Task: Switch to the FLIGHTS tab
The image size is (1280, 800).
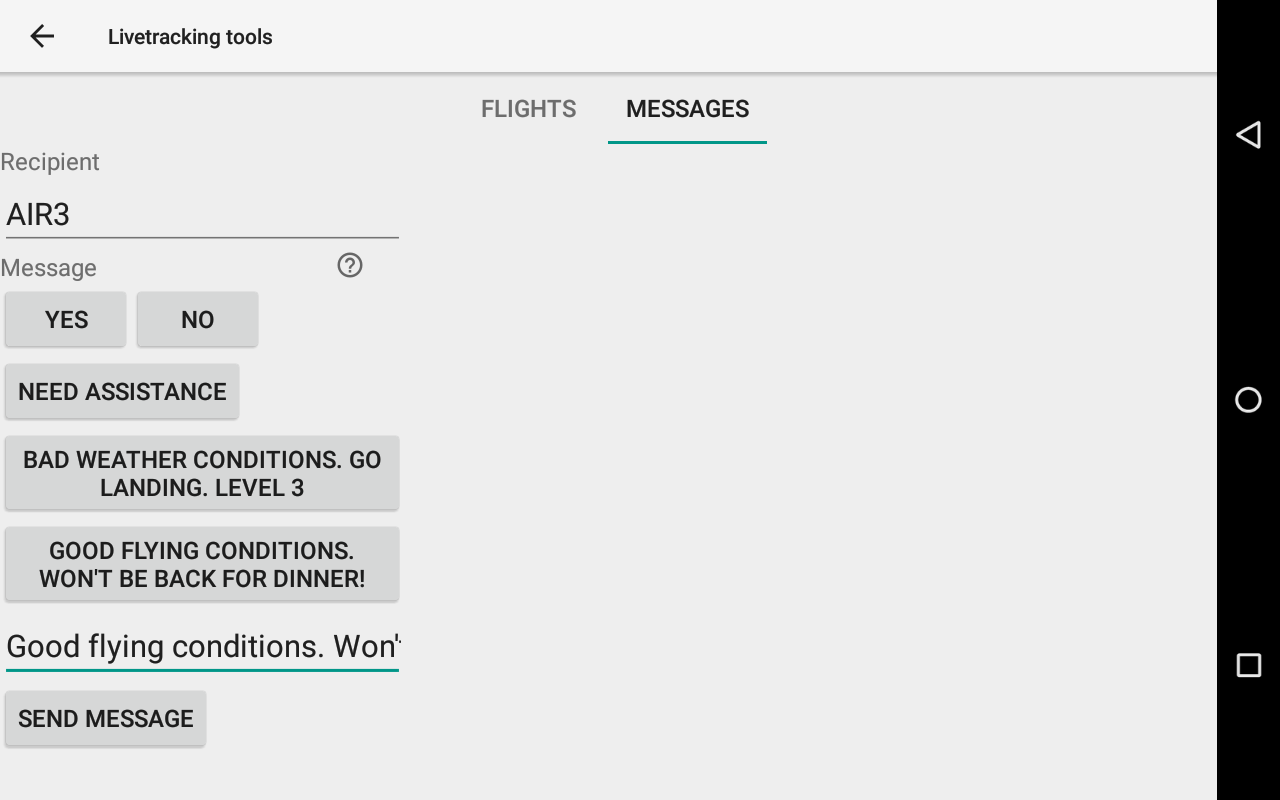Action: pos(528,109)
